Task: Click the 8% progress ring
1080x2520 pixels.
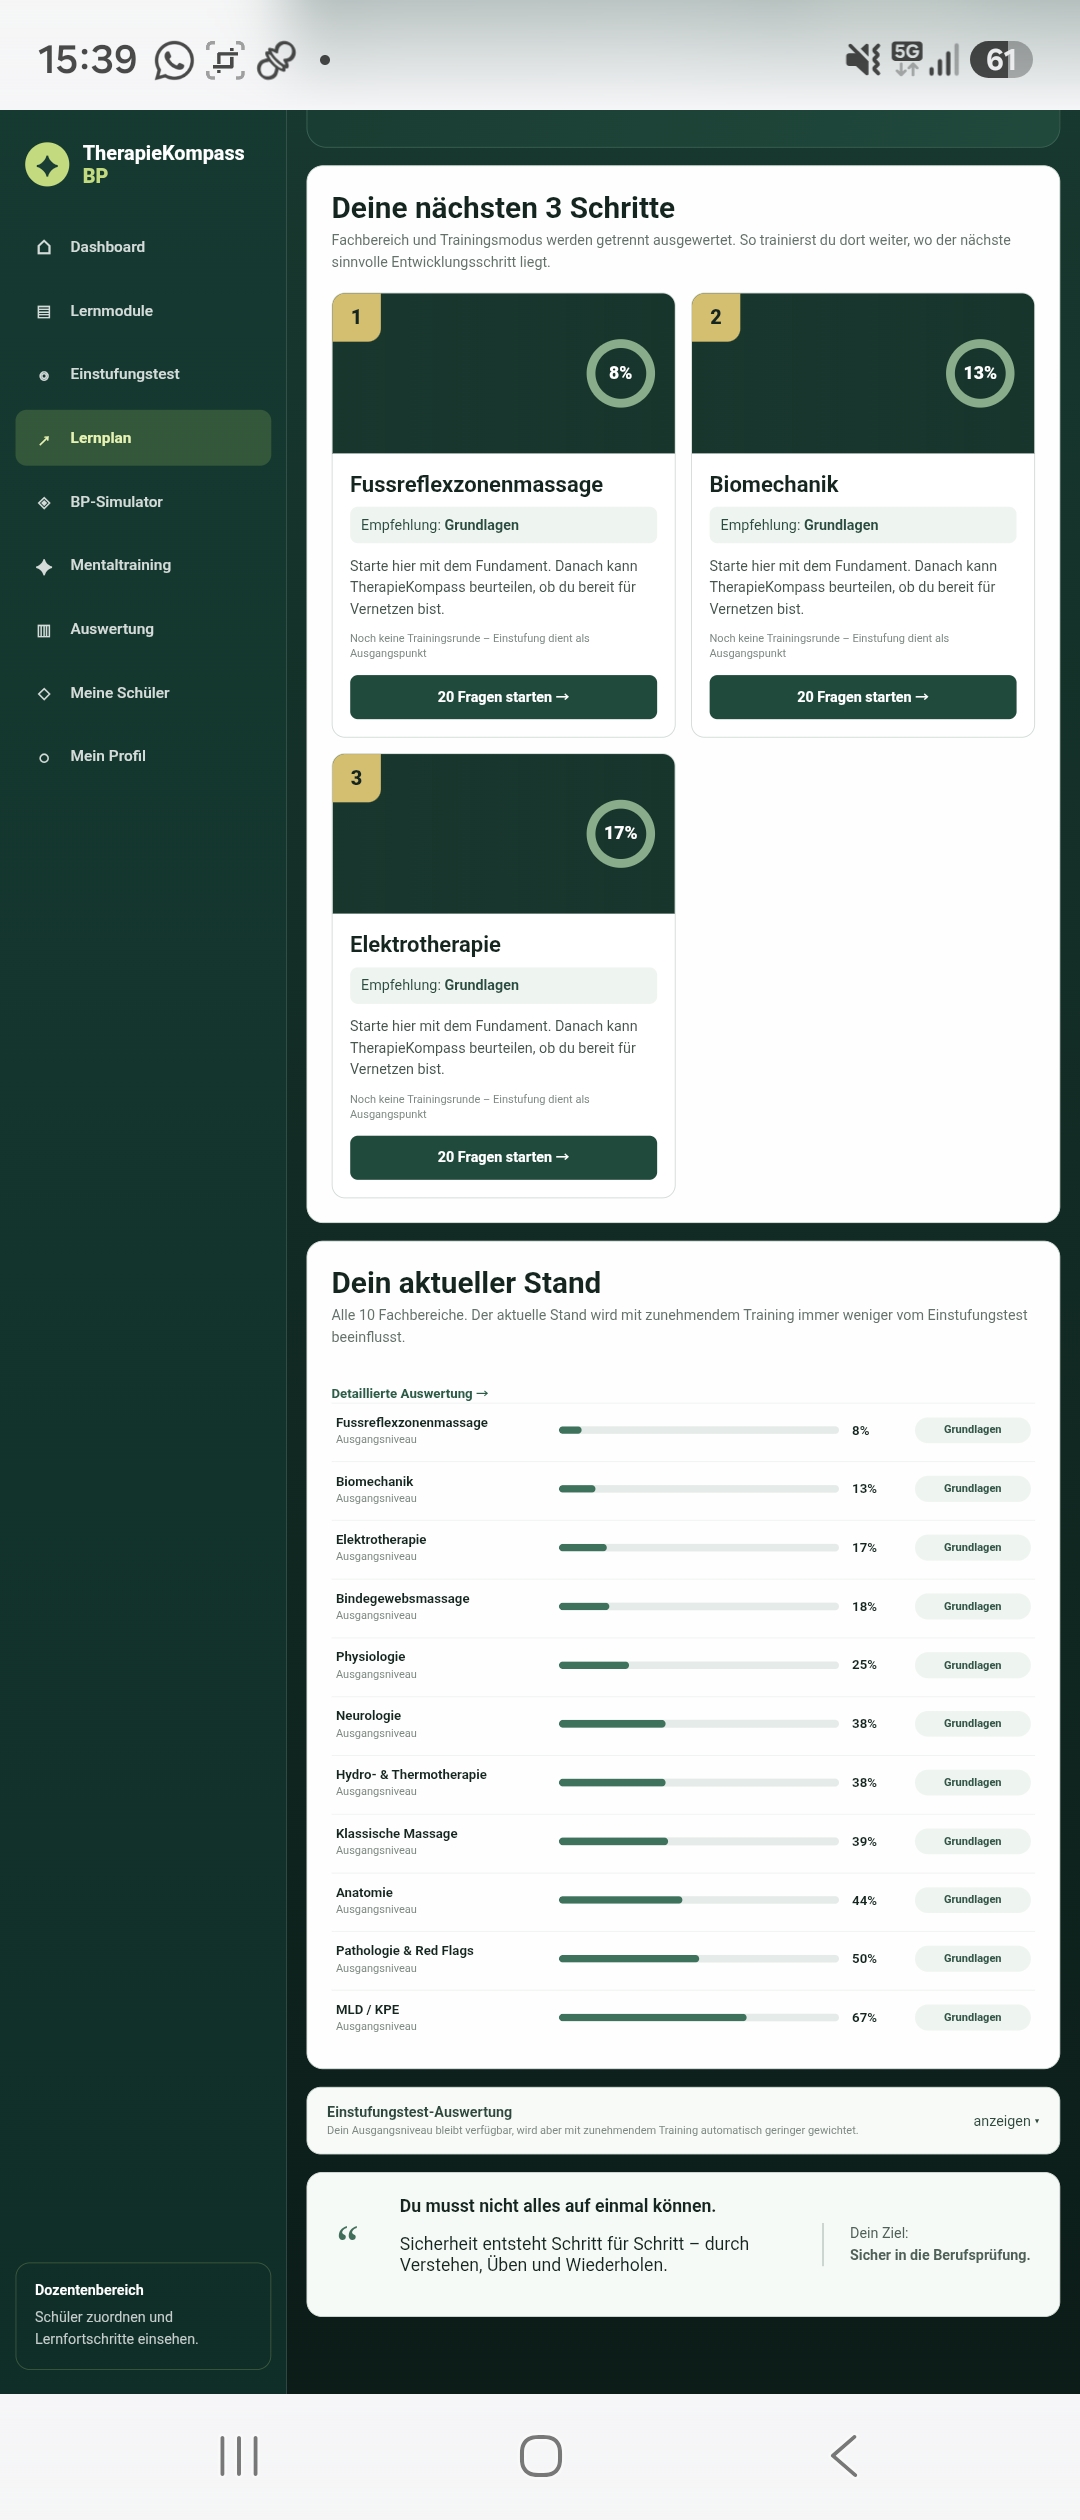Action: pos(620,373)
